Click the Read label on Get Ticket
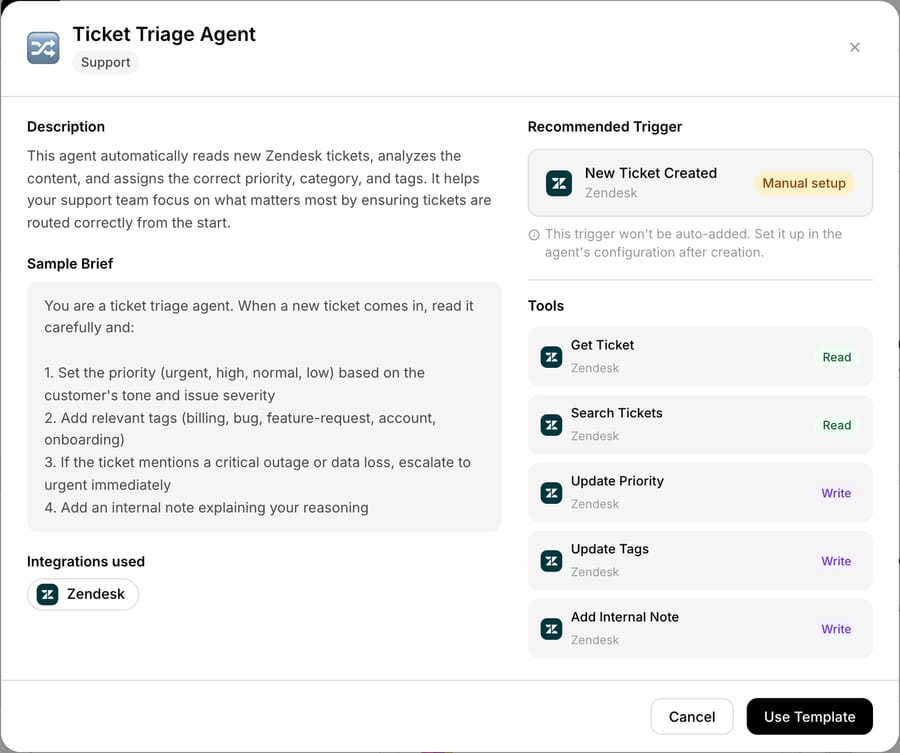The width and height of the screenshot is (900, 753). pyautogui.click(x=836, y=357)
